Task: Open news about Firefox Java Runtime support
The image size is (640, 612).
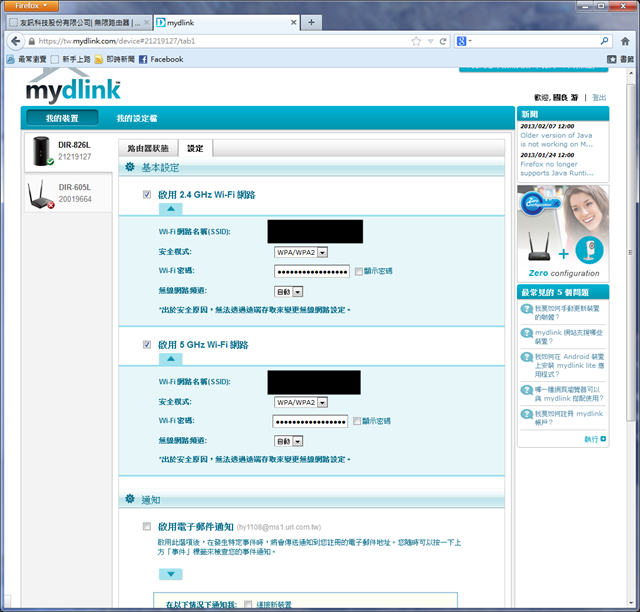Action: (557, 168)
